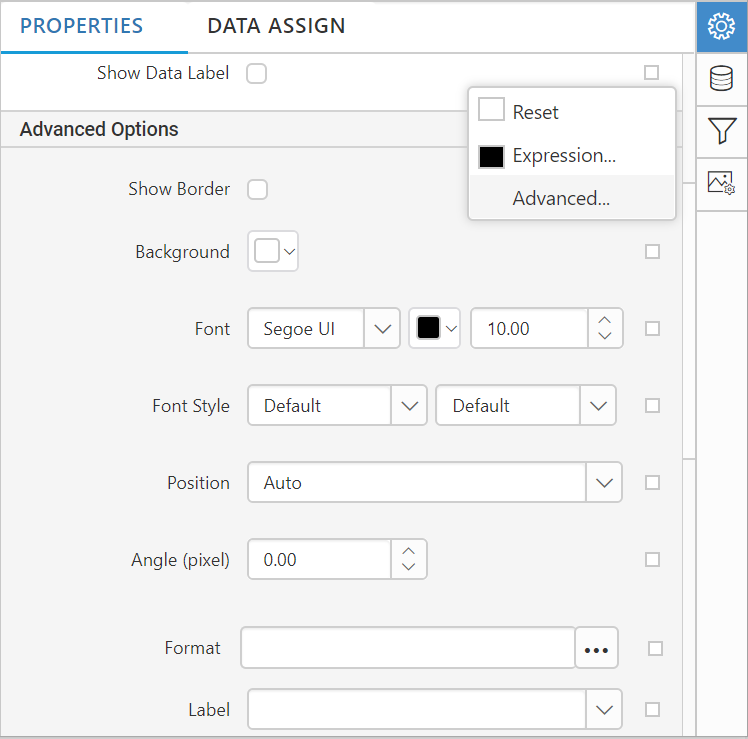Screen dimensions: 748x739
Task: Open the Image Manager icon
Action: (x=721, y=182)
